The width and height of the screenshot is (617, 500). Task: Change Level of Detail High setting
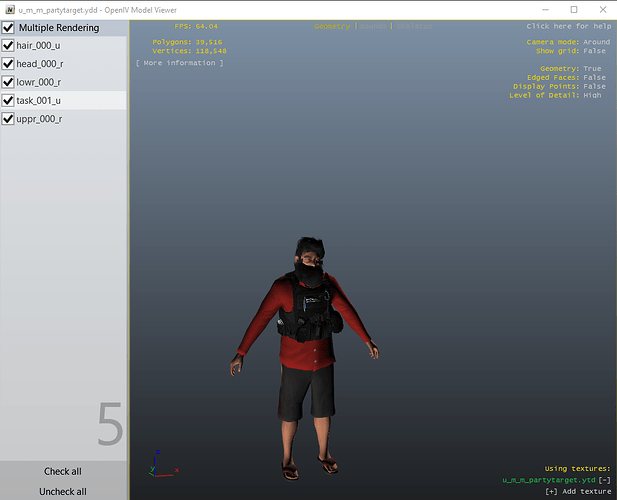(597, 94)
